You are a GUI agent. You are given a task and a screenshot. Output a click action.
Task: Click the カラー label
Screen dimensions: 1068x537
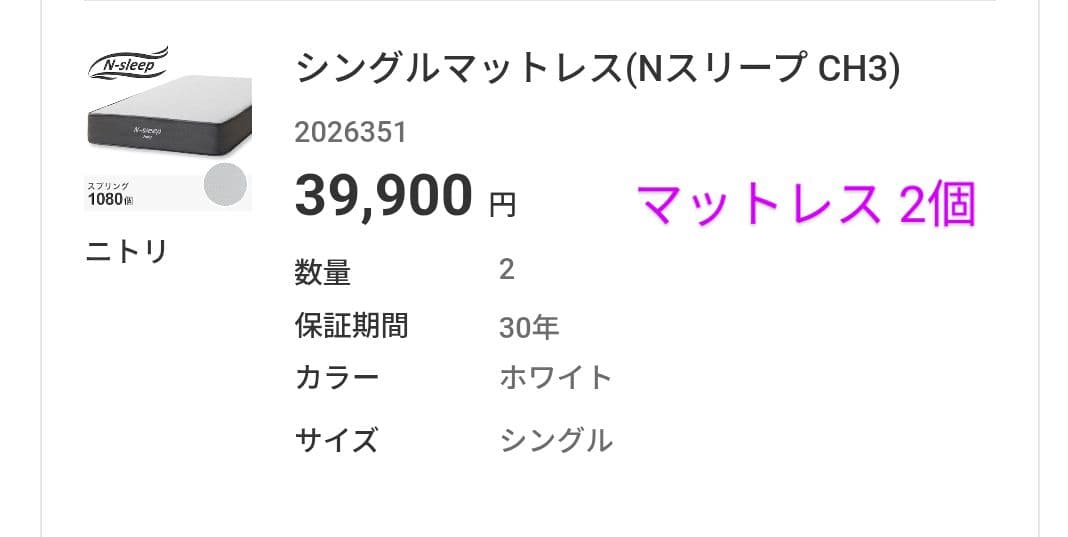pyautogui.click(x=337, y=378)
